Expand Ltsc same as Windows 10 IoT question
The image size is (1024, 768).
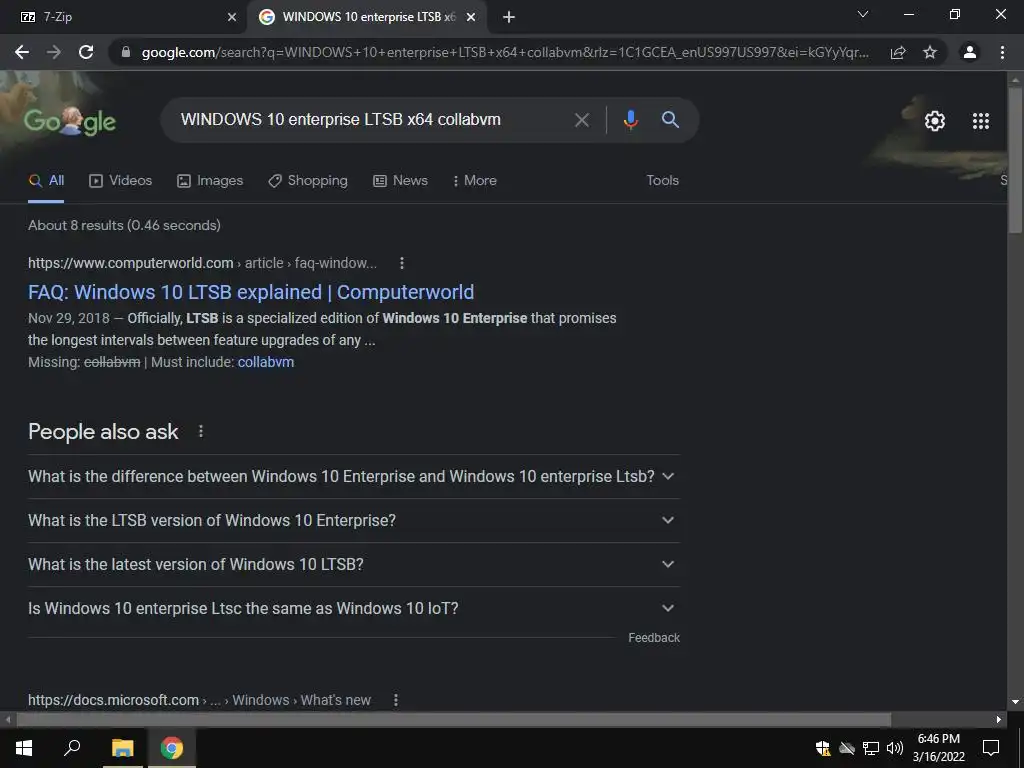tap(354, 608)
